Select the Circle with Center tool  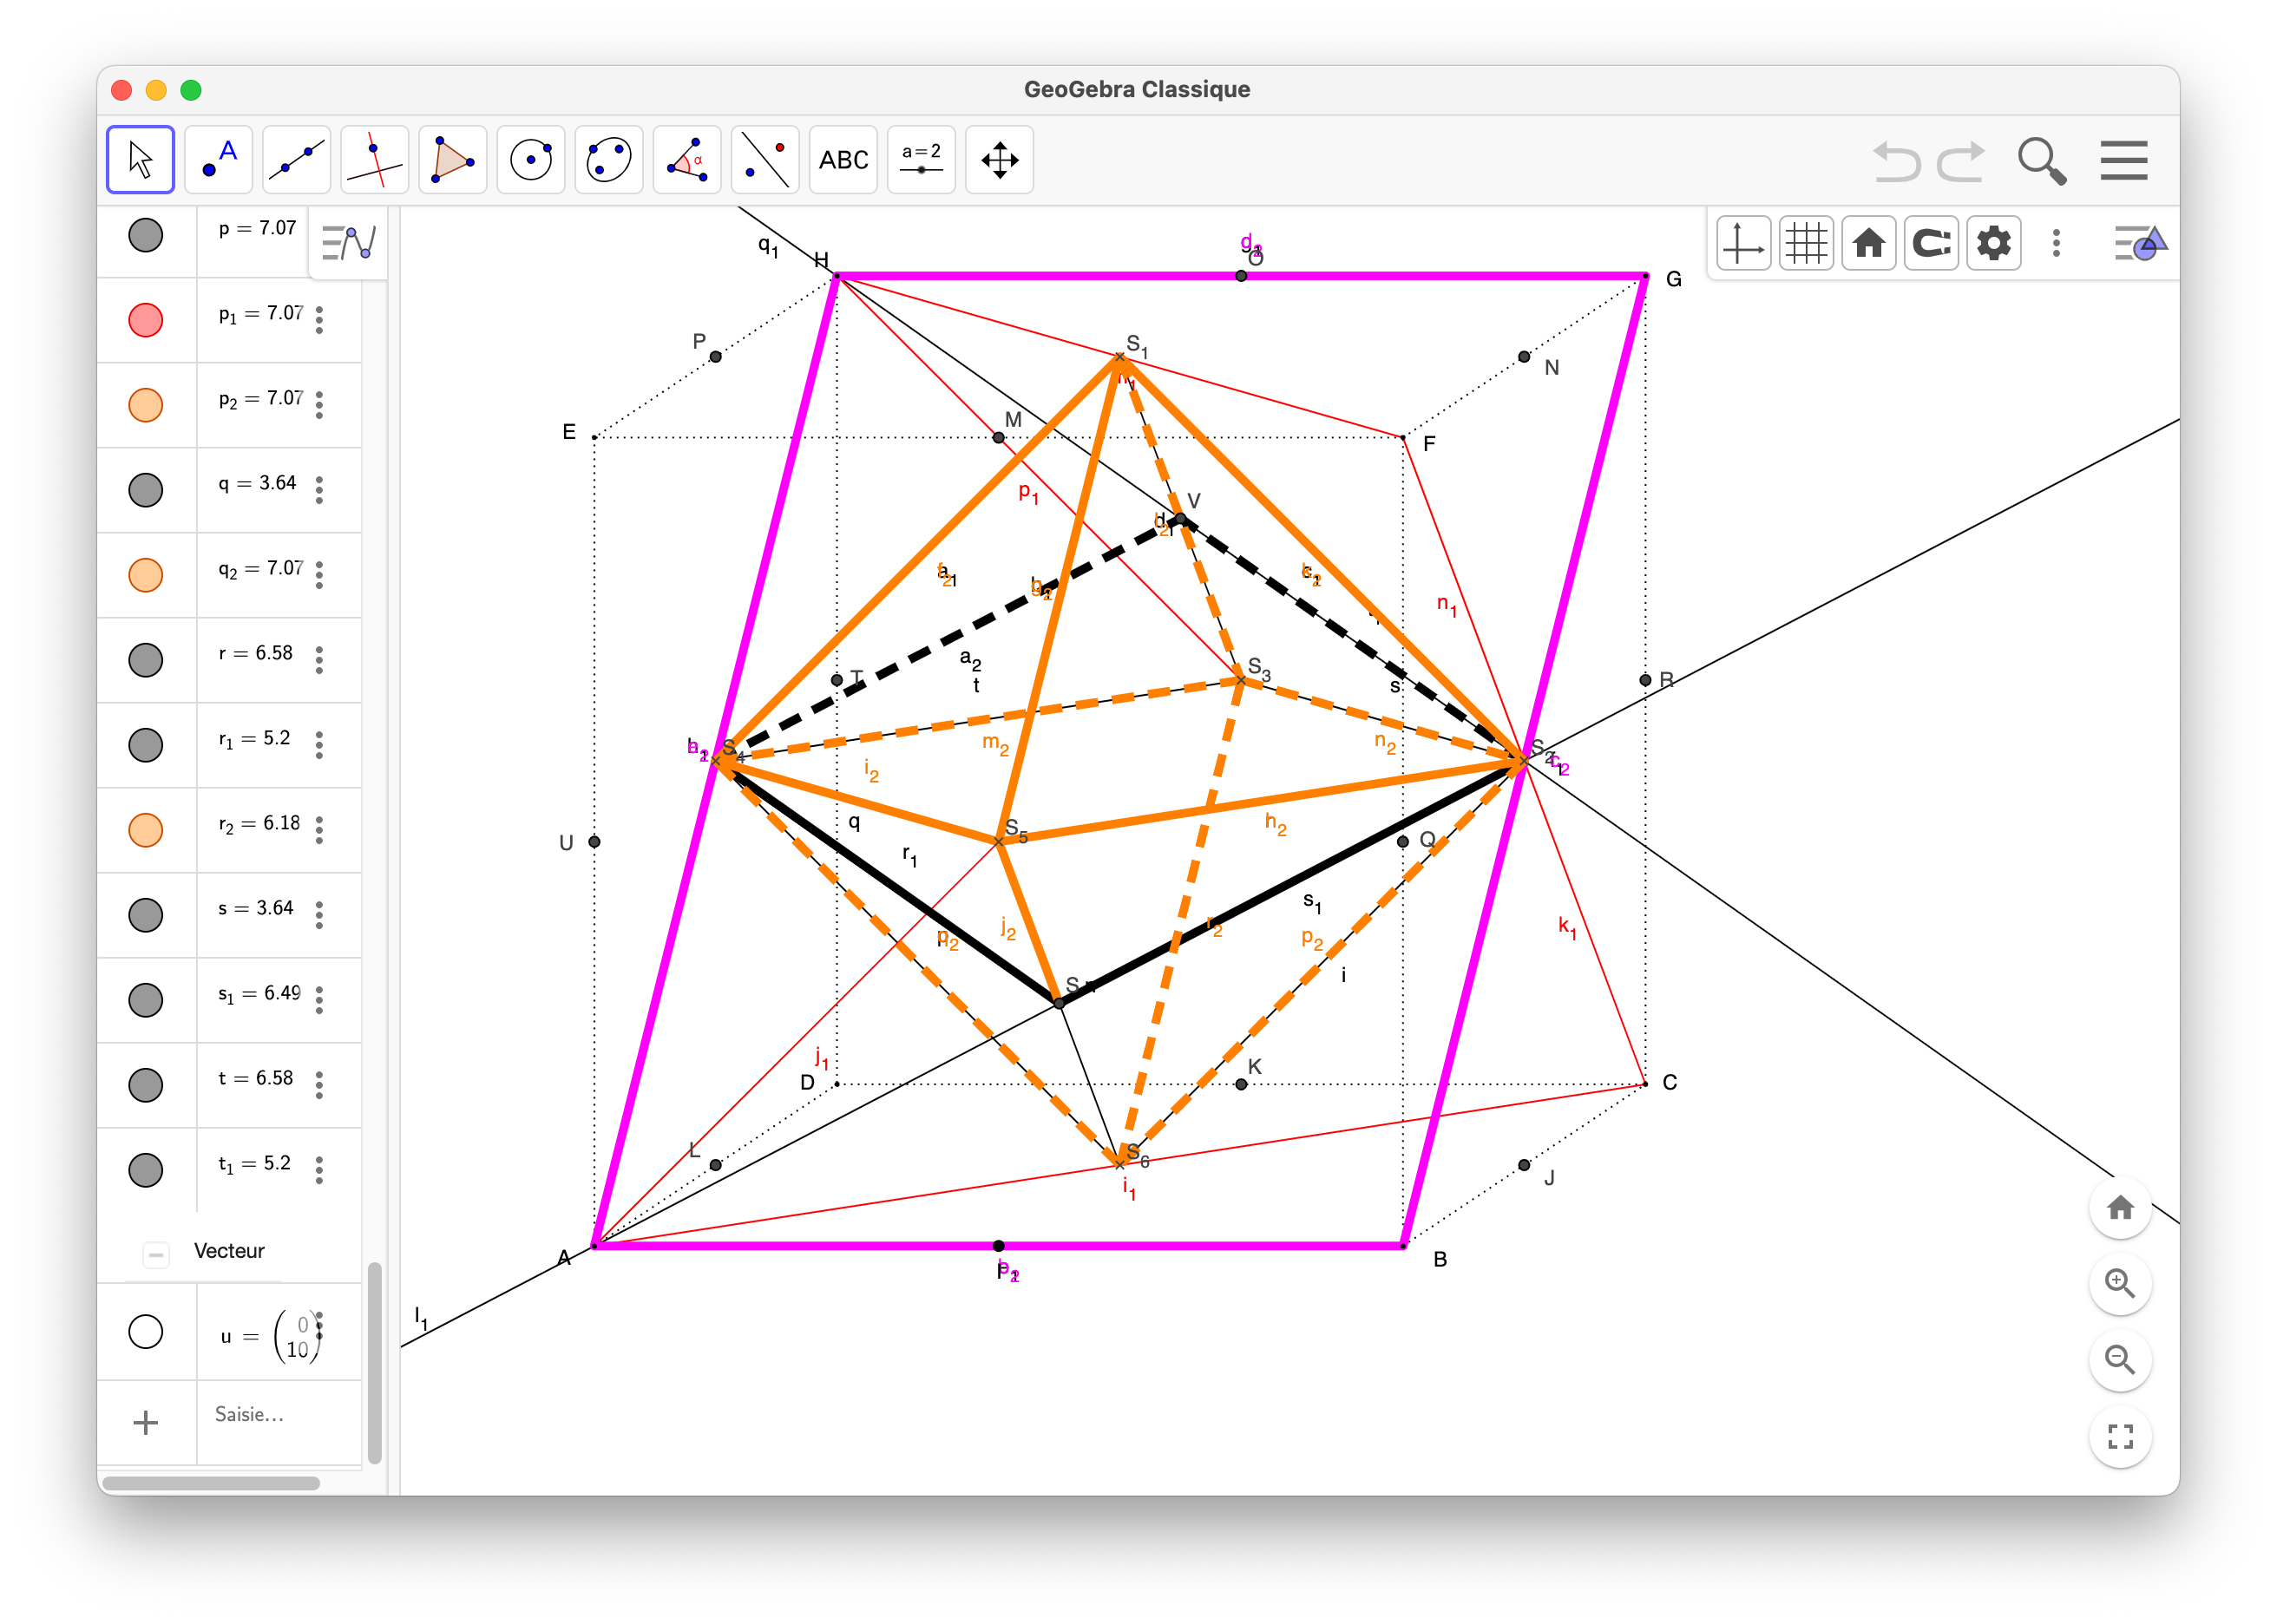[530, 160]
